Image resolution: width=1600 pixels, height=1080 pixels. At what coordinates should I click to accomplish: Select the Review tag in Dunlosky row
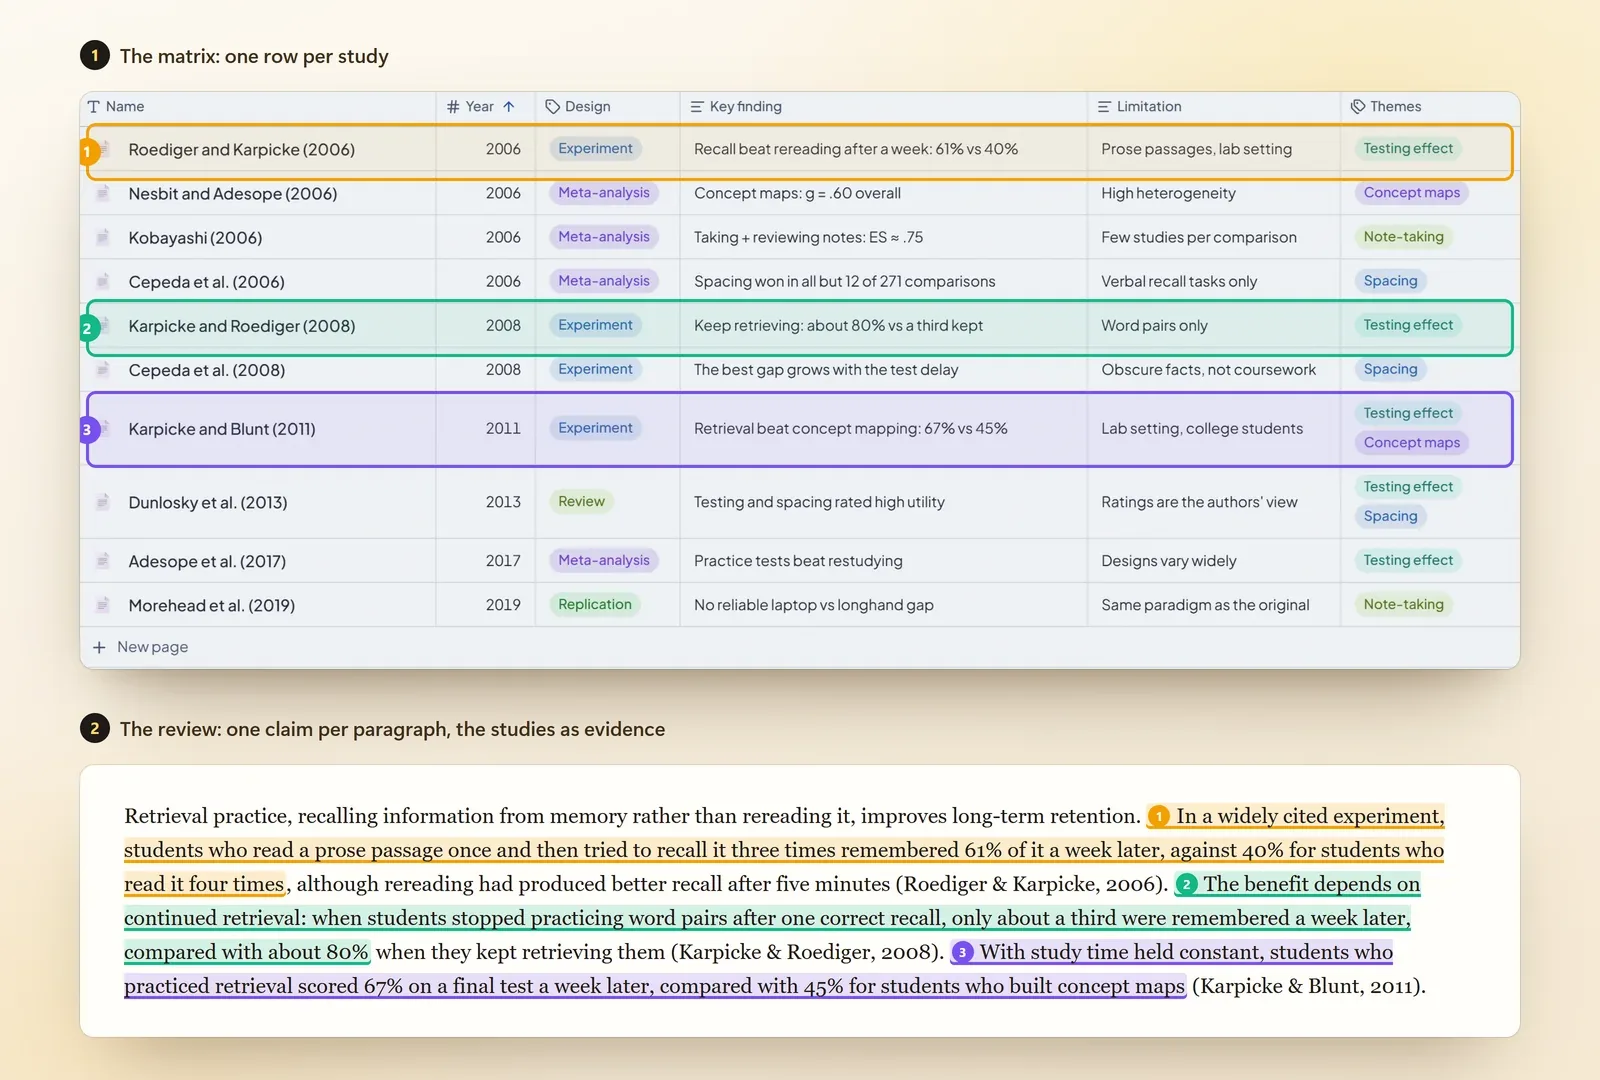(581, 502)
